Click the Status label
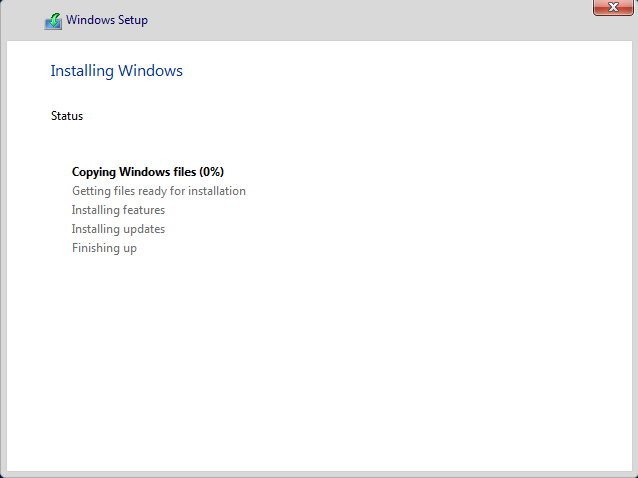 pos(67,116)
